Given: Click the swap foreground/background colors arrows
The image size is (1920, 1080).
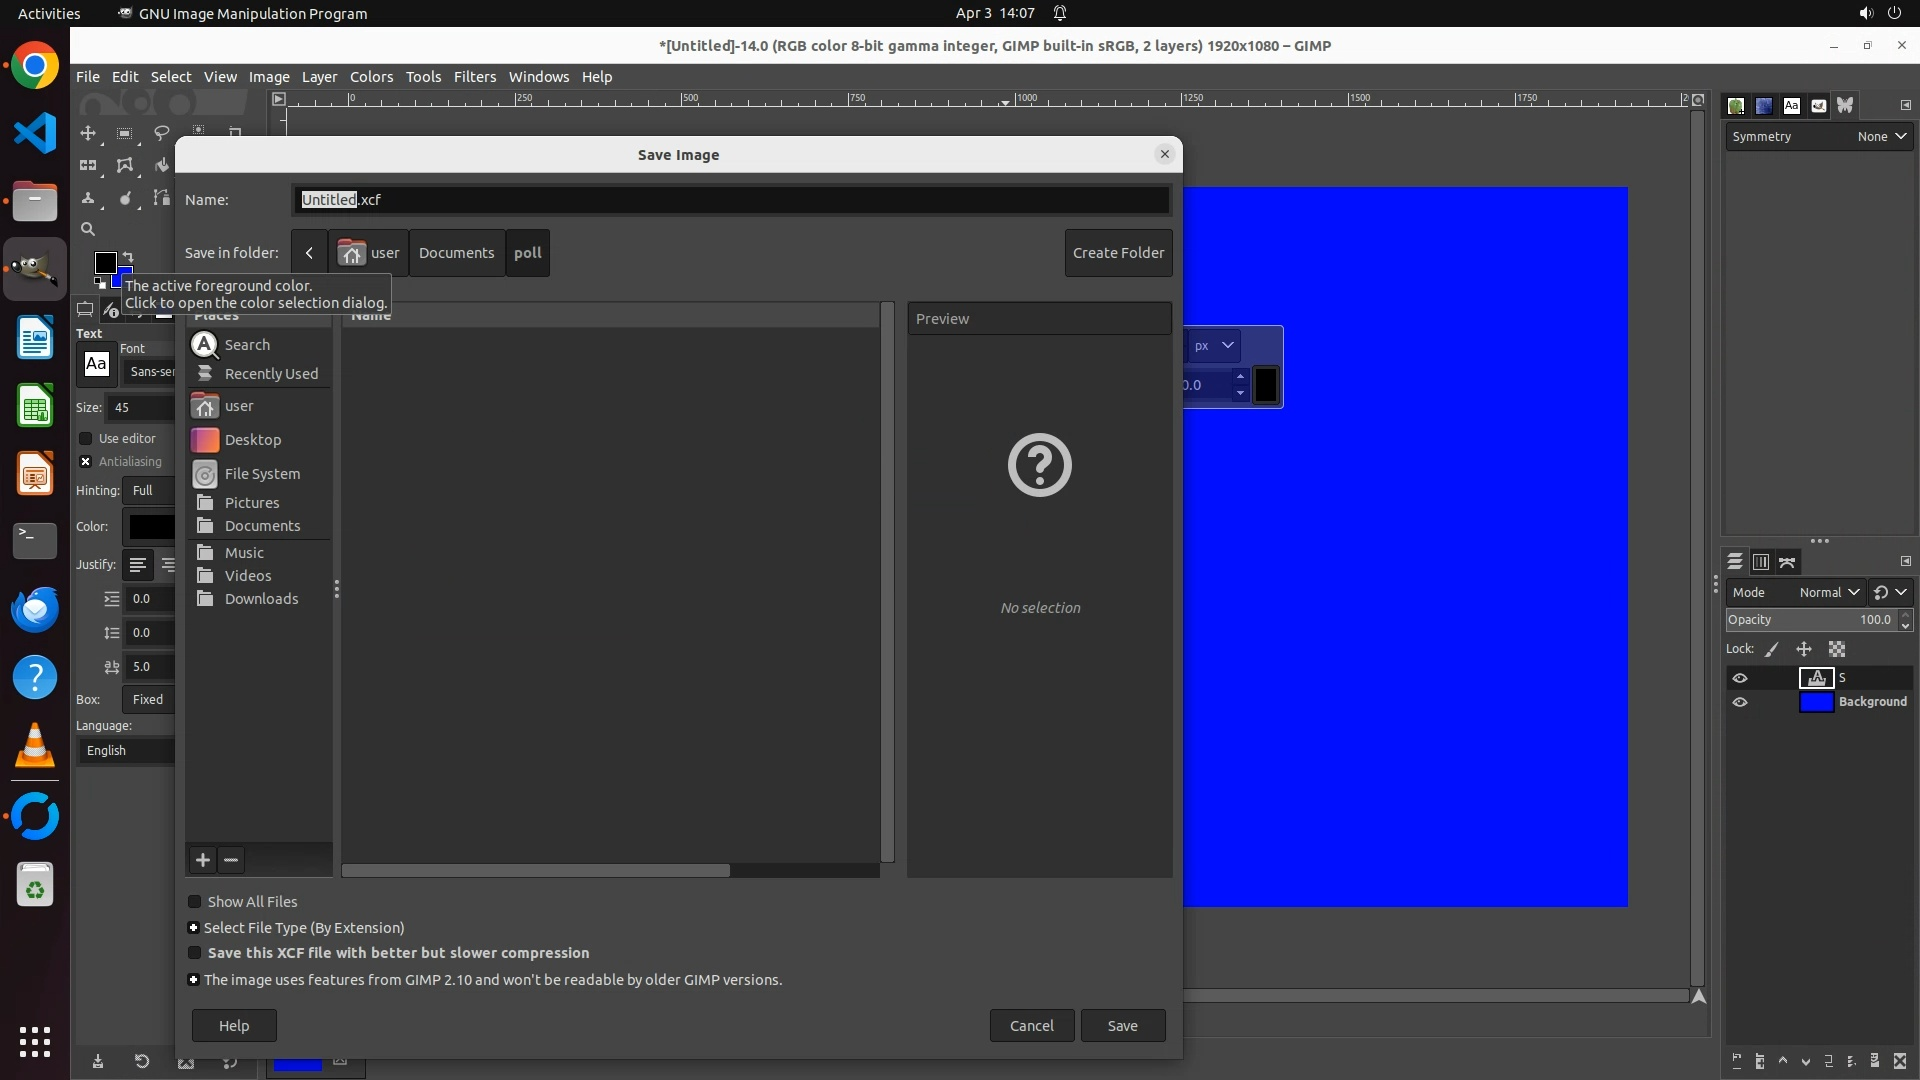Looking at the screenshot, I should 128,257.
